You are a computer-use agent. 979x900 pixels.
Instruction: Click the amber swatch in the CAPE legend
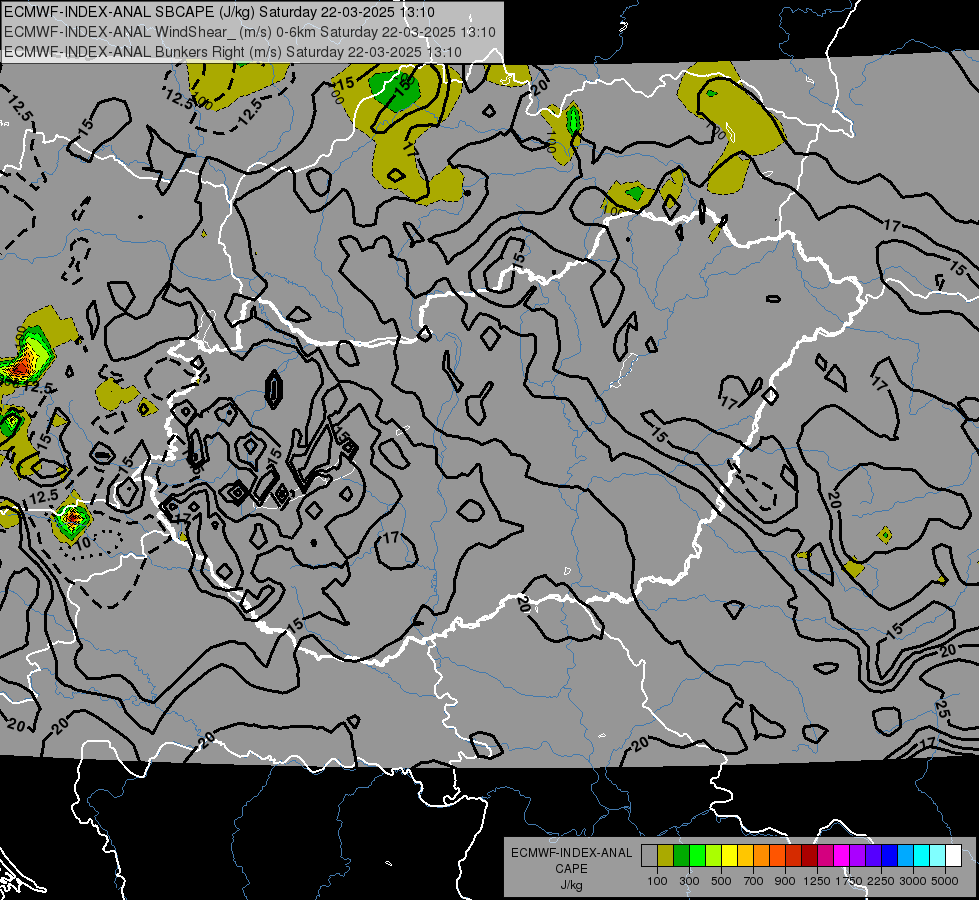745,856
